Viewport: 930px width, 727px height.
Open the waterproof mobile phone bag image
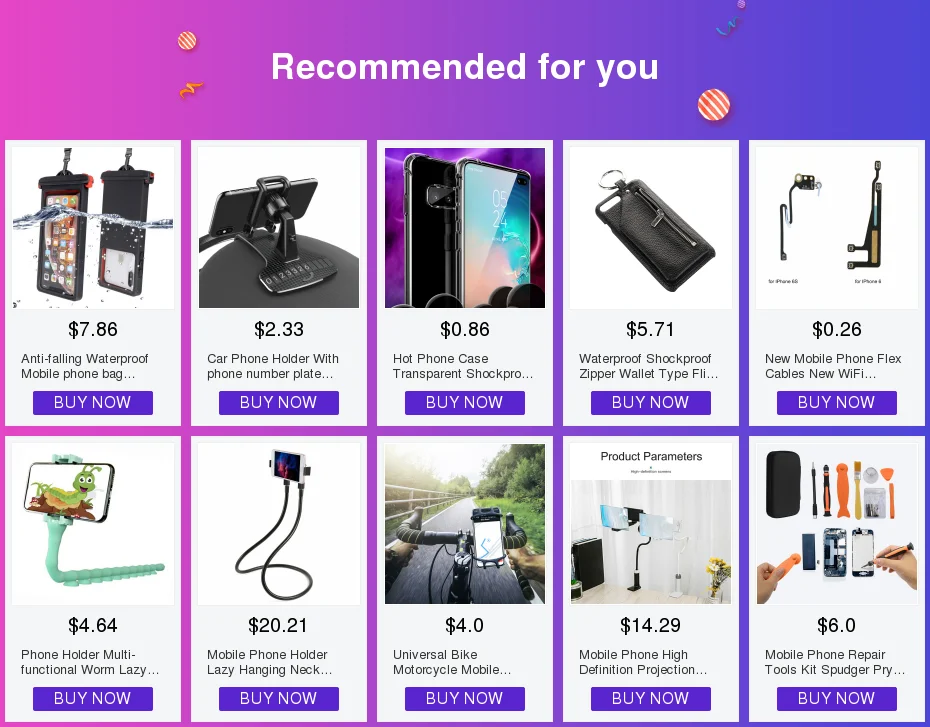[x=93, y=228]
